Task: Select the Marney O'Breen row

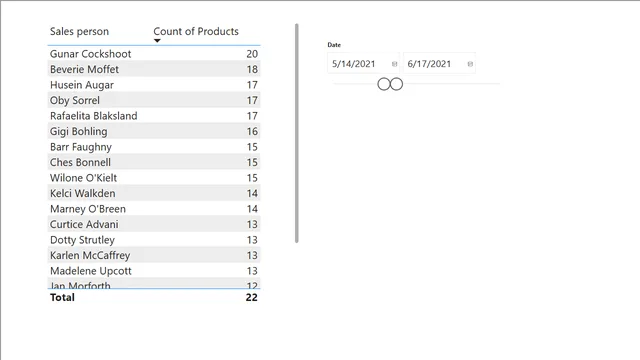Action: [x=154, y=209]
